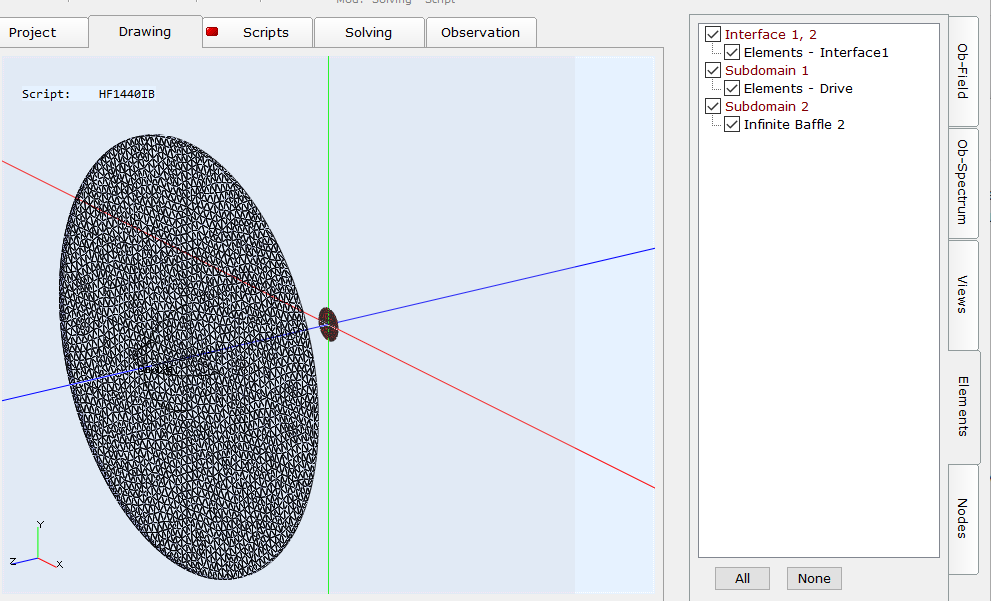Image resolution: width=991 pixels, height=601 pixels.
Task: Open the Nodes side tab
Action: [x=963, y=518]
